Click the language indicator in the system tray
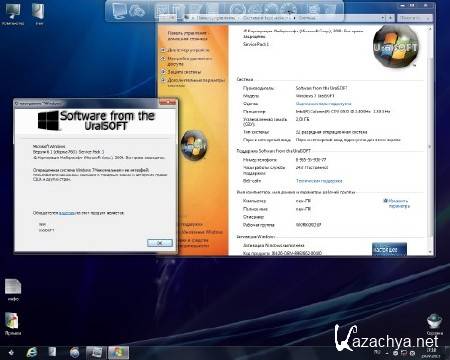This screenshot has width=450, height=360. (377, 352)
